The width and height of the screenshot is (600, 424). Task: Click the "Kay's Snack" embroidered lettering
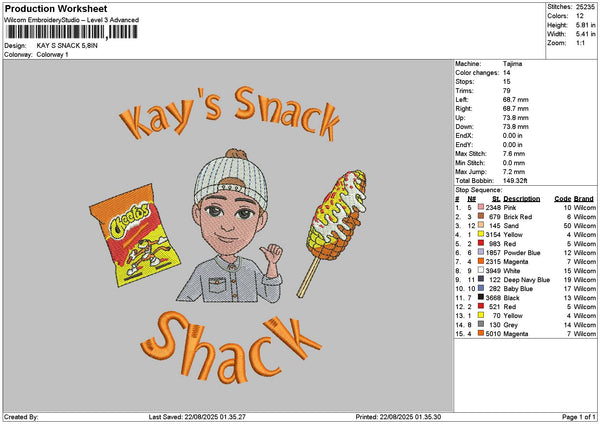[x=229, y=114]
